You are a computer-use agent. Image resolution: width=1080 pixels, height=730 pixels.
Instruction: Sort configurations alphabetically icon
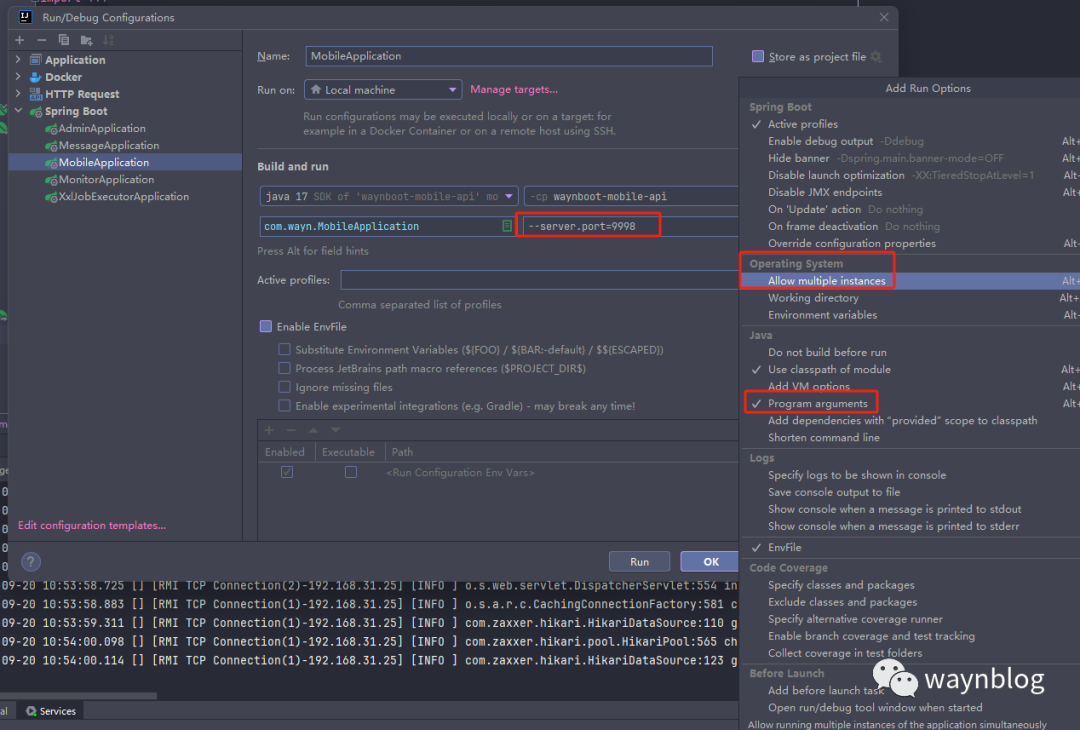click(x=108, y=40)
